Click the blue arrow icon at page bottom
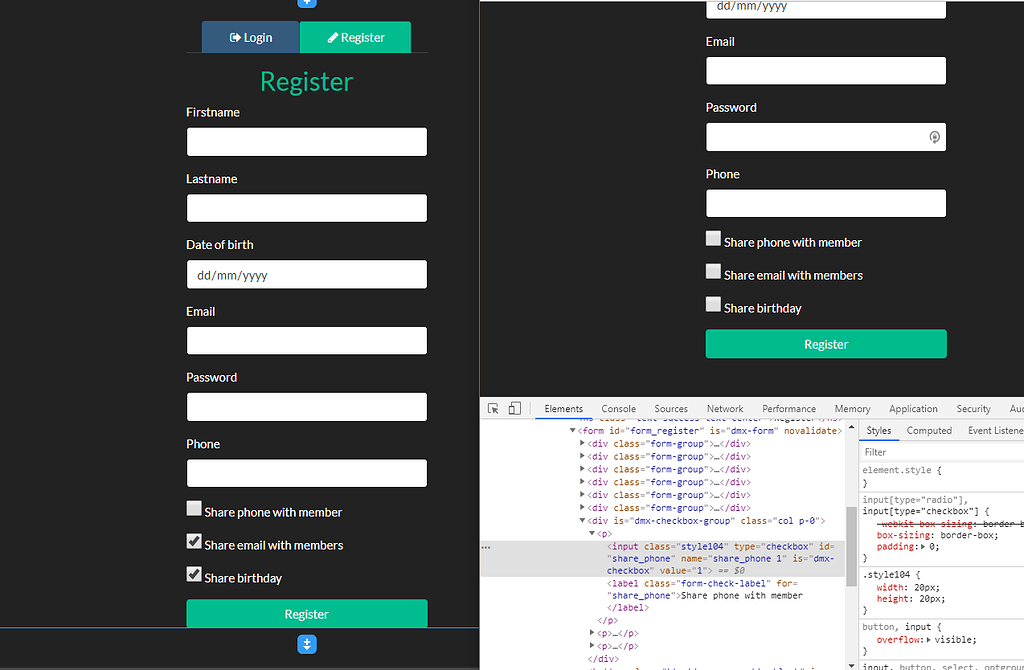This screenshot has width=1024, height=670. (x=307, y=644)
